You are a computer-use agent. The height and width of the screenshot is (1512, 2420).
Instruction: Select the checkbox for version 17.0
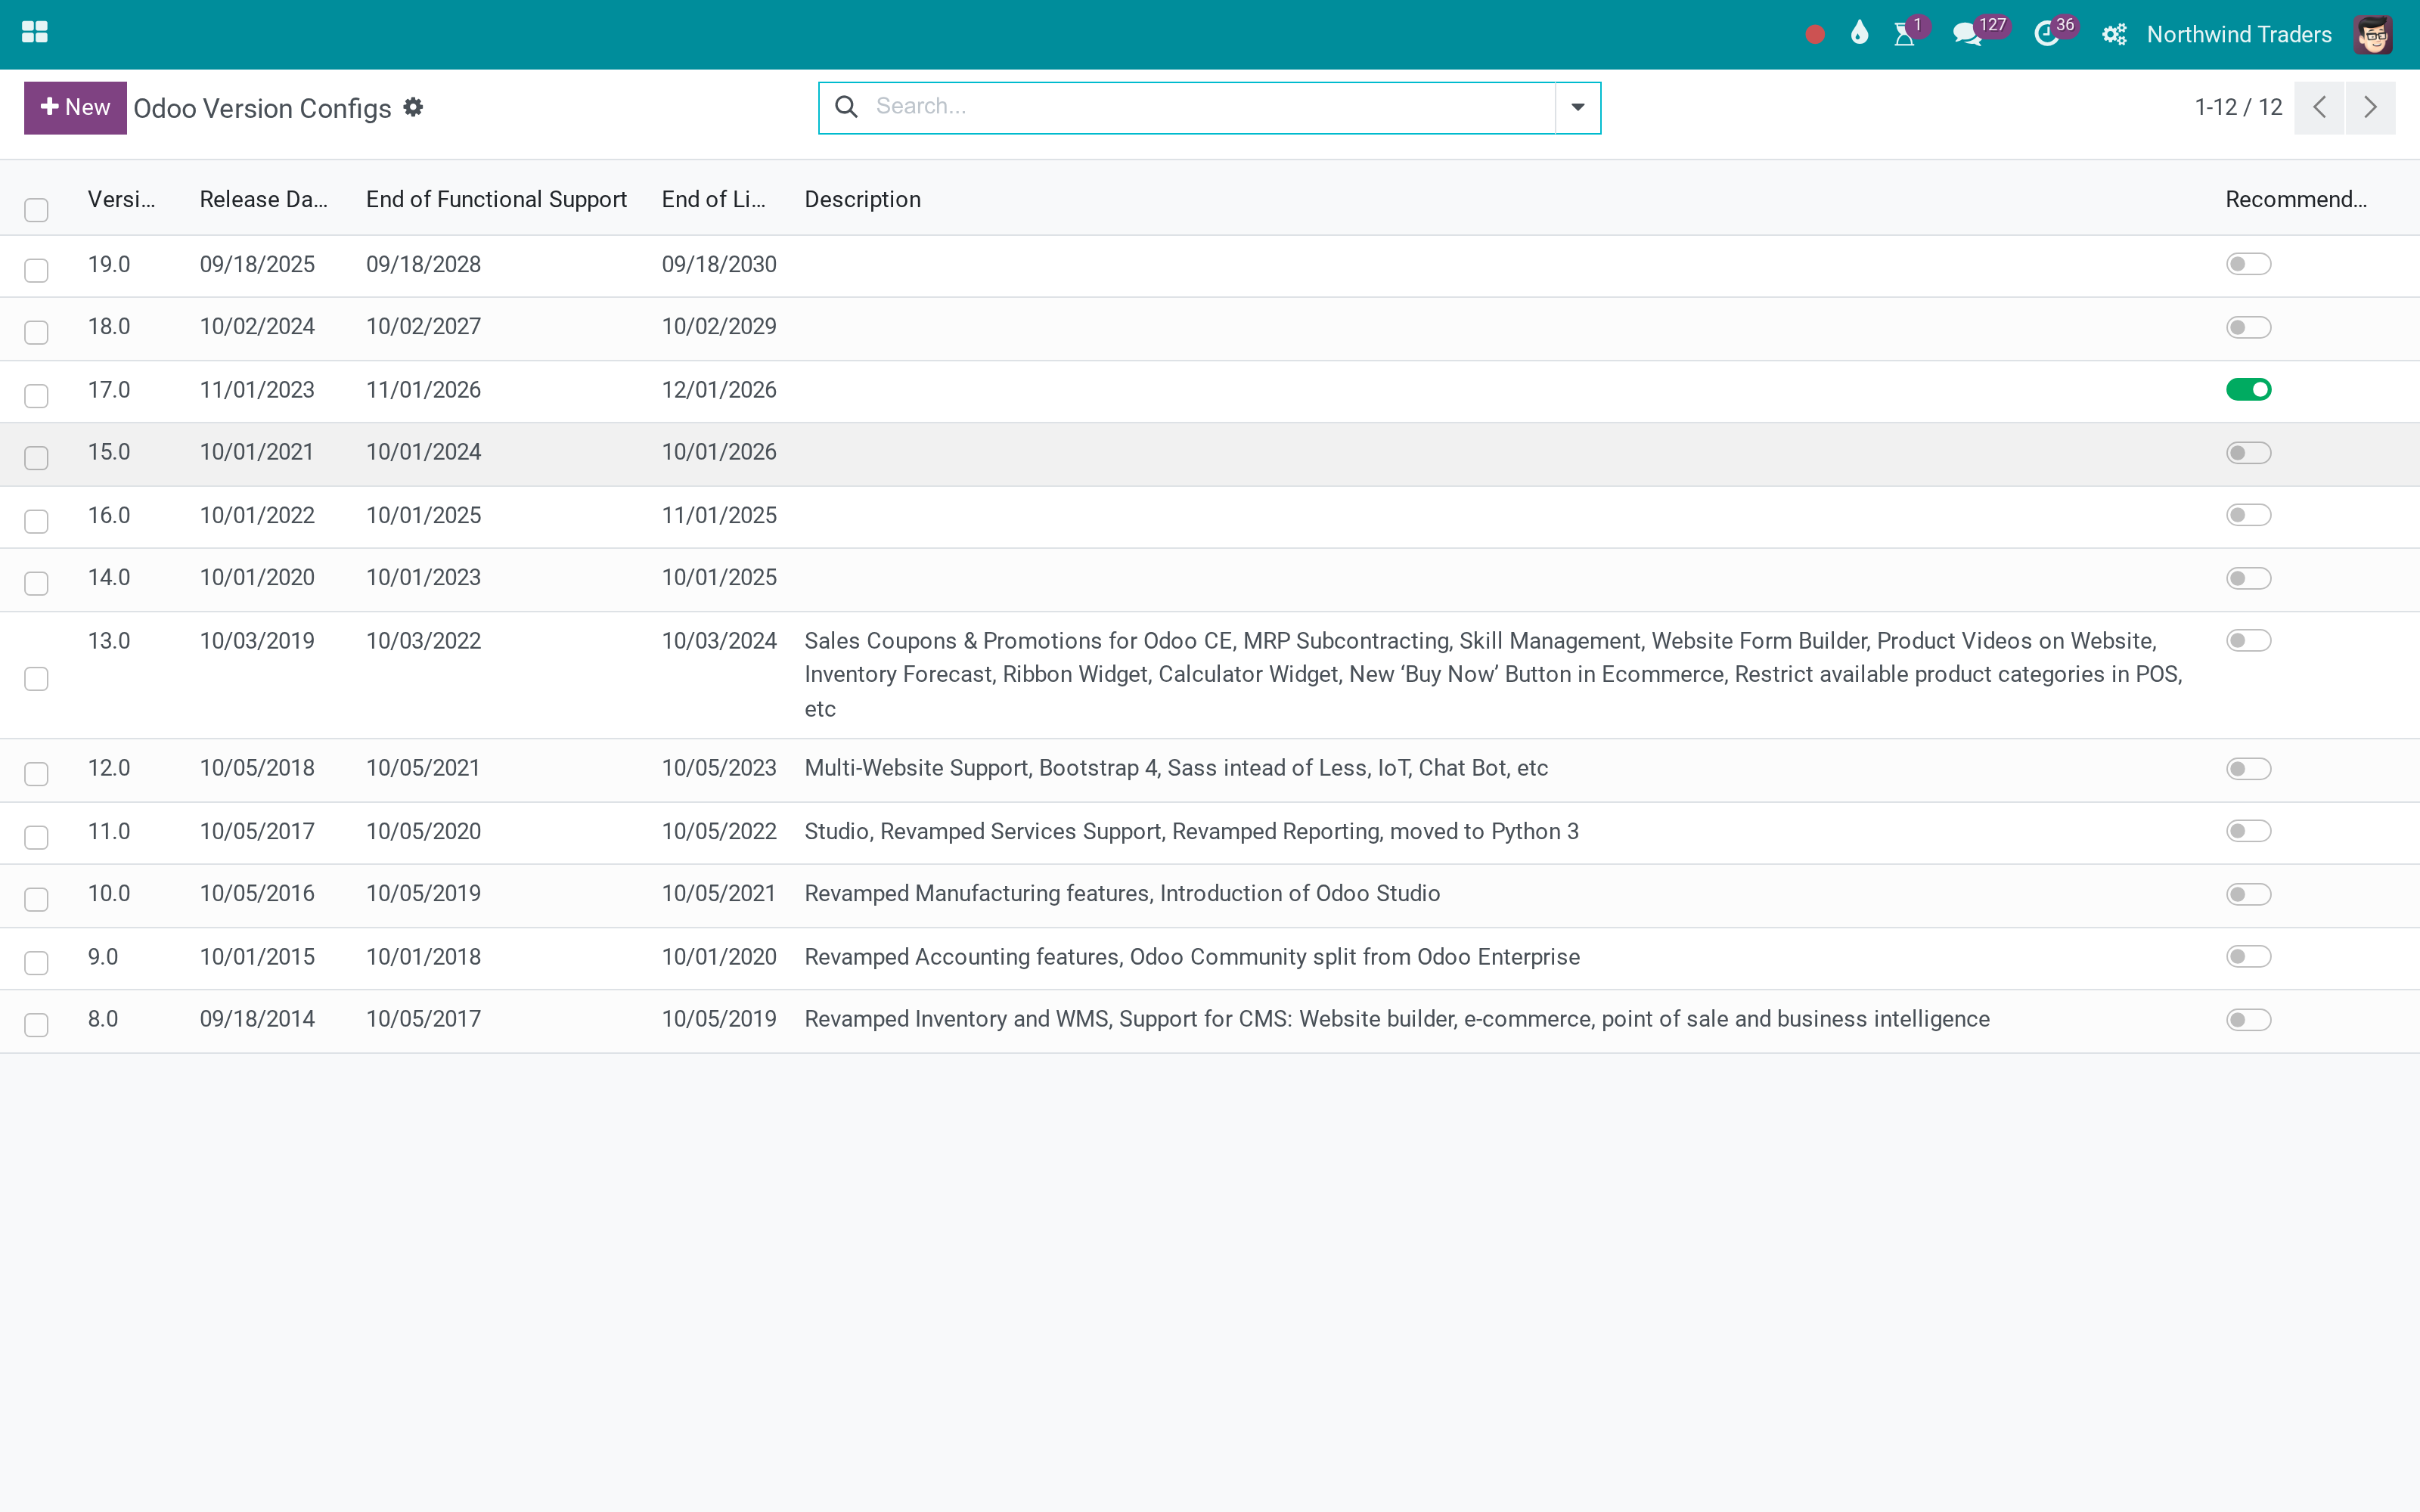36,395
